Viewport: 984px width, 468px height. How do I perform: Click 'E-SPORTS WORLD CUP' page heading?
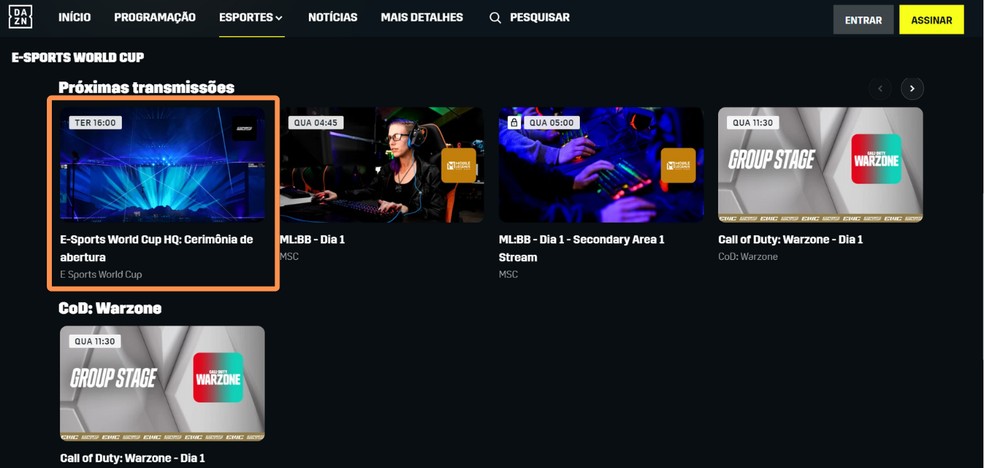click(x=78, y=58)
